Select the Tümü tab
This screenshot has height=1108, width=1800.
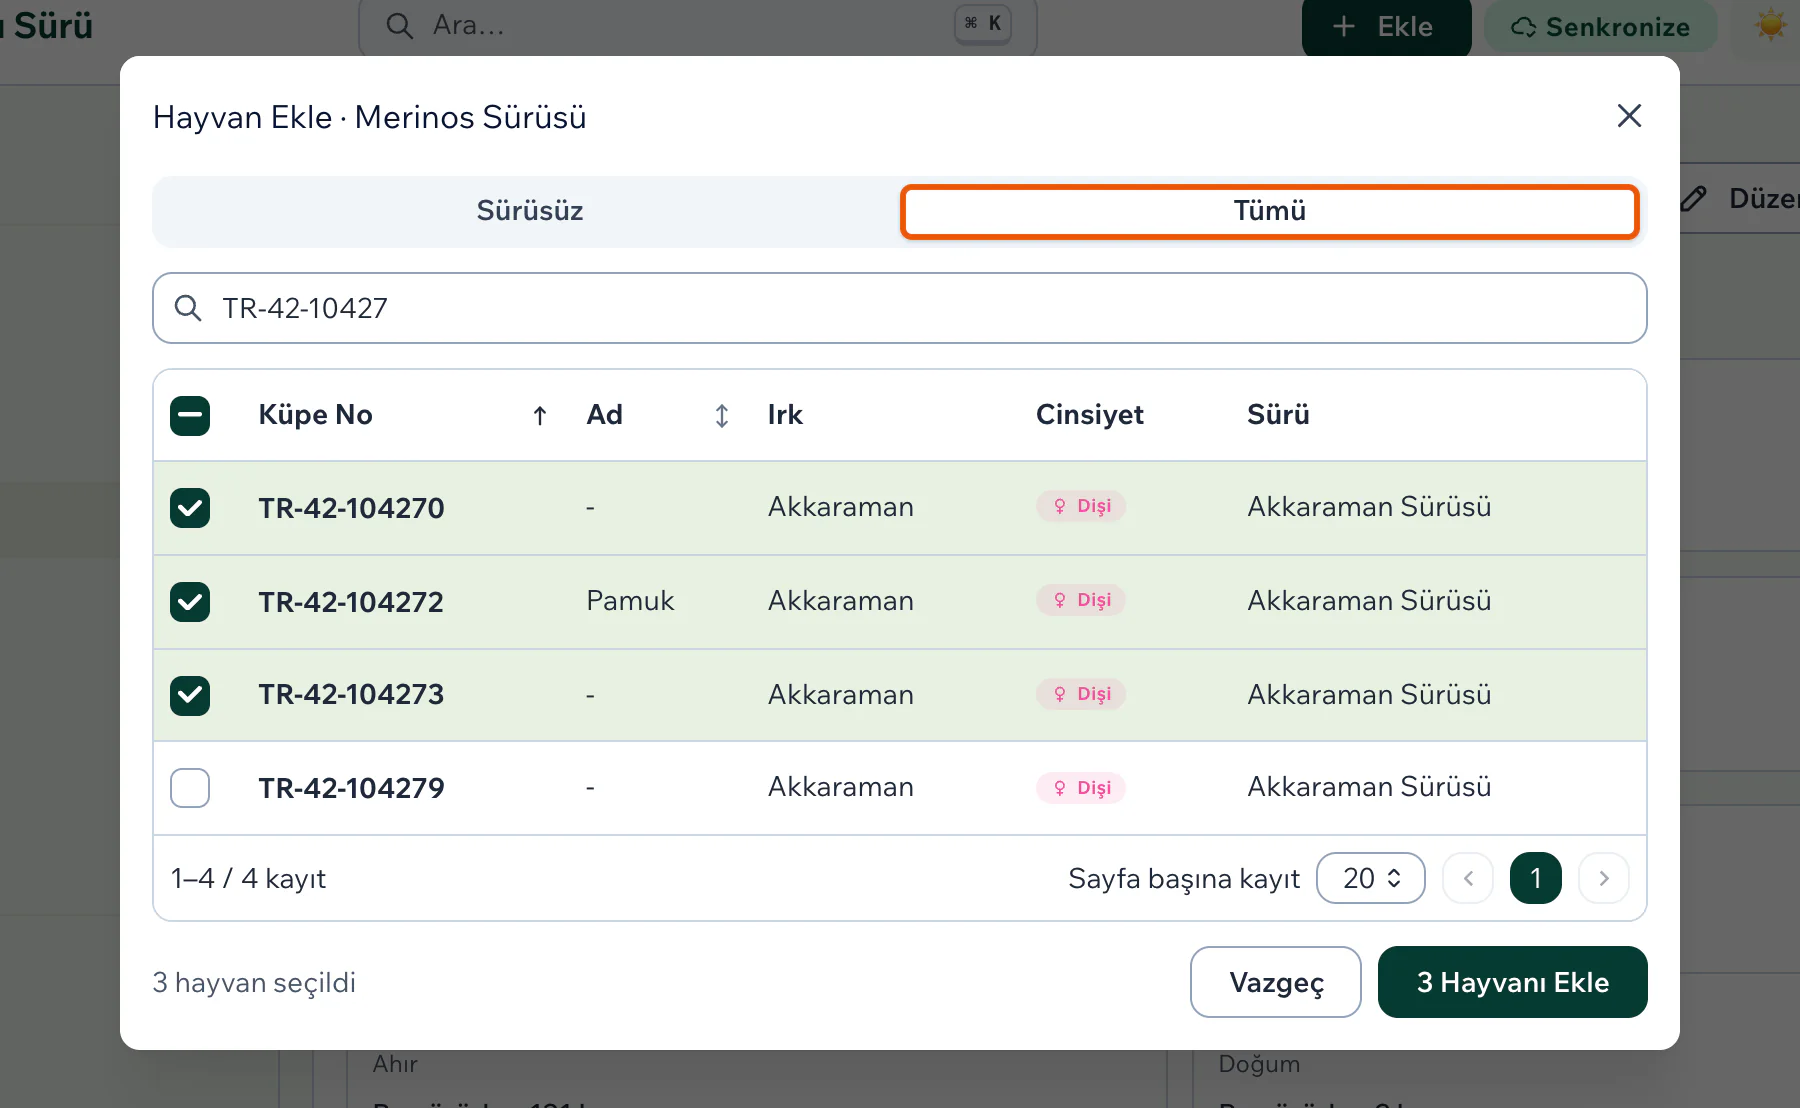pyautogui.click(x=1270, y=211)
